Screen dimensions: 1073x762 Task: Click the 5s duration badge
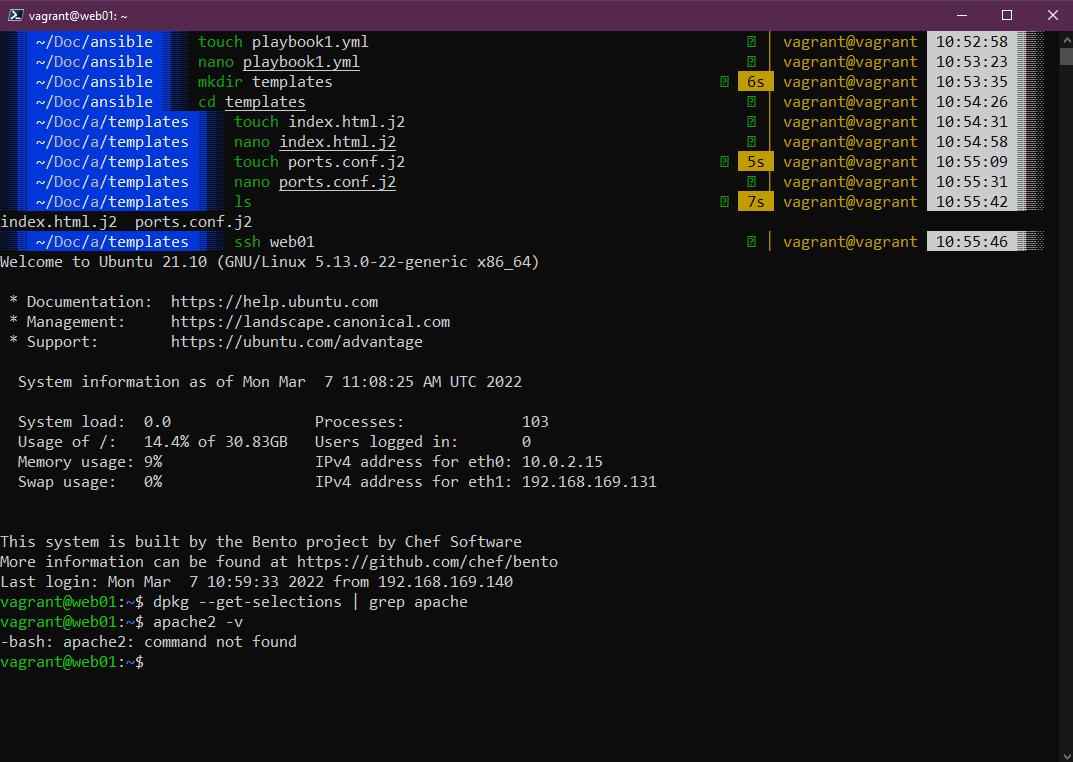coord(755,161)
